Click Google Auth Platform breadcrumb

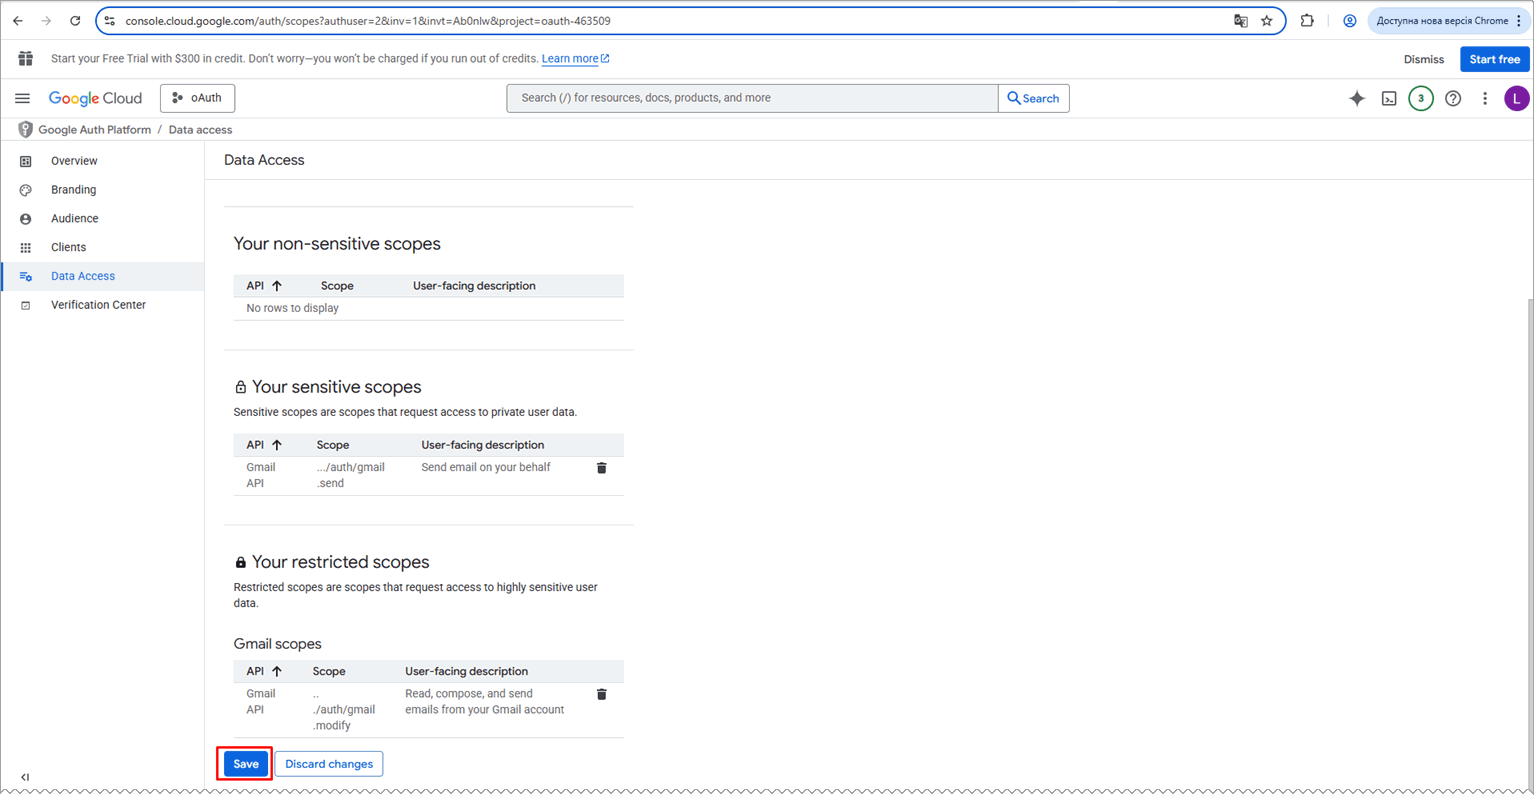[94, 130]
